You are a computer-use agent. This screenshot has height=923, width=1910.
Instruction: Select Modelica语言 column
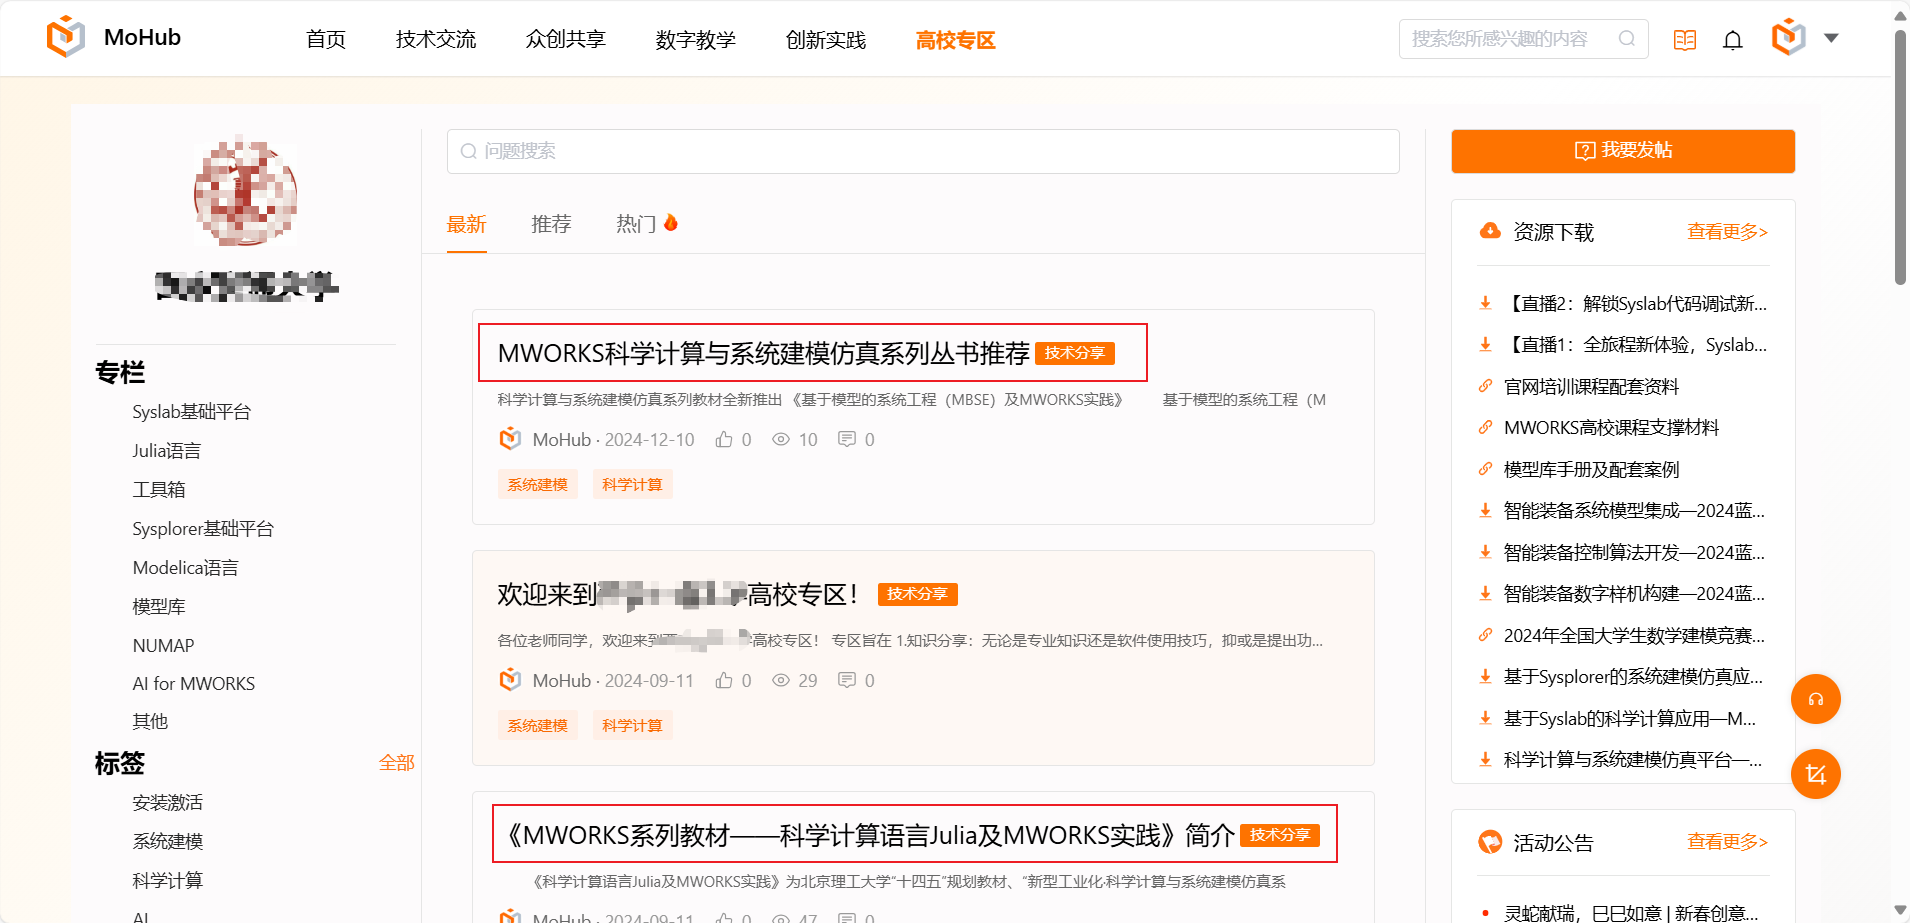(186, 568)
